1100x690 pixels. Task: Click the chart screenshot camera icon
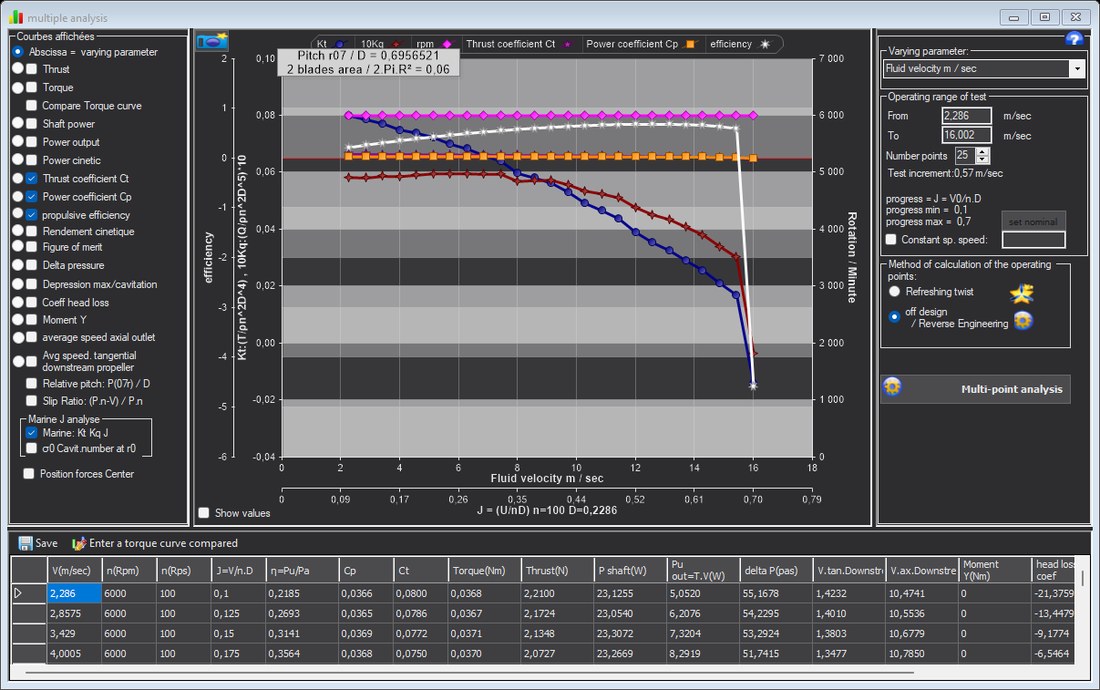(x=212, y=41)
